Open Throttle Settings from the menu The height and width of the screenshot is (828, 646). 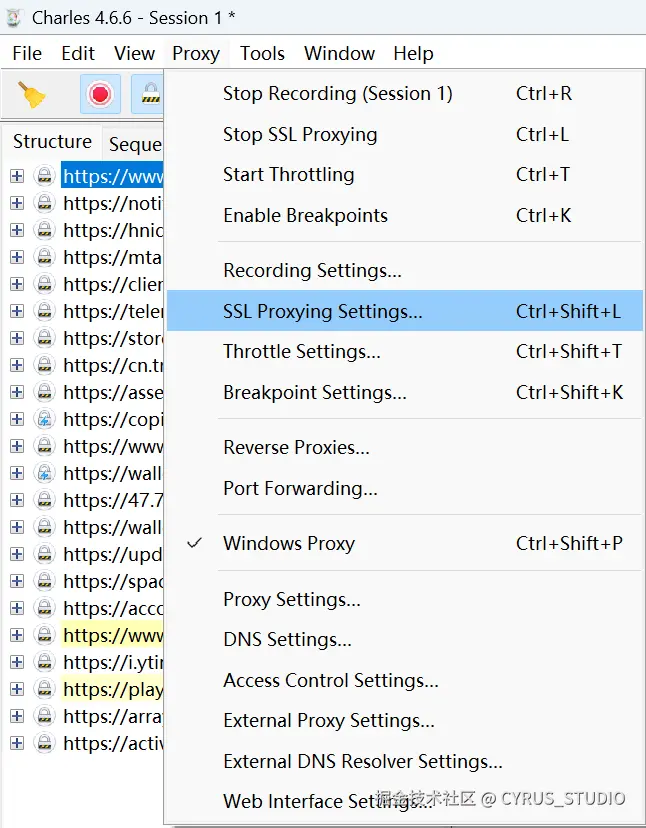coord(301,352)
